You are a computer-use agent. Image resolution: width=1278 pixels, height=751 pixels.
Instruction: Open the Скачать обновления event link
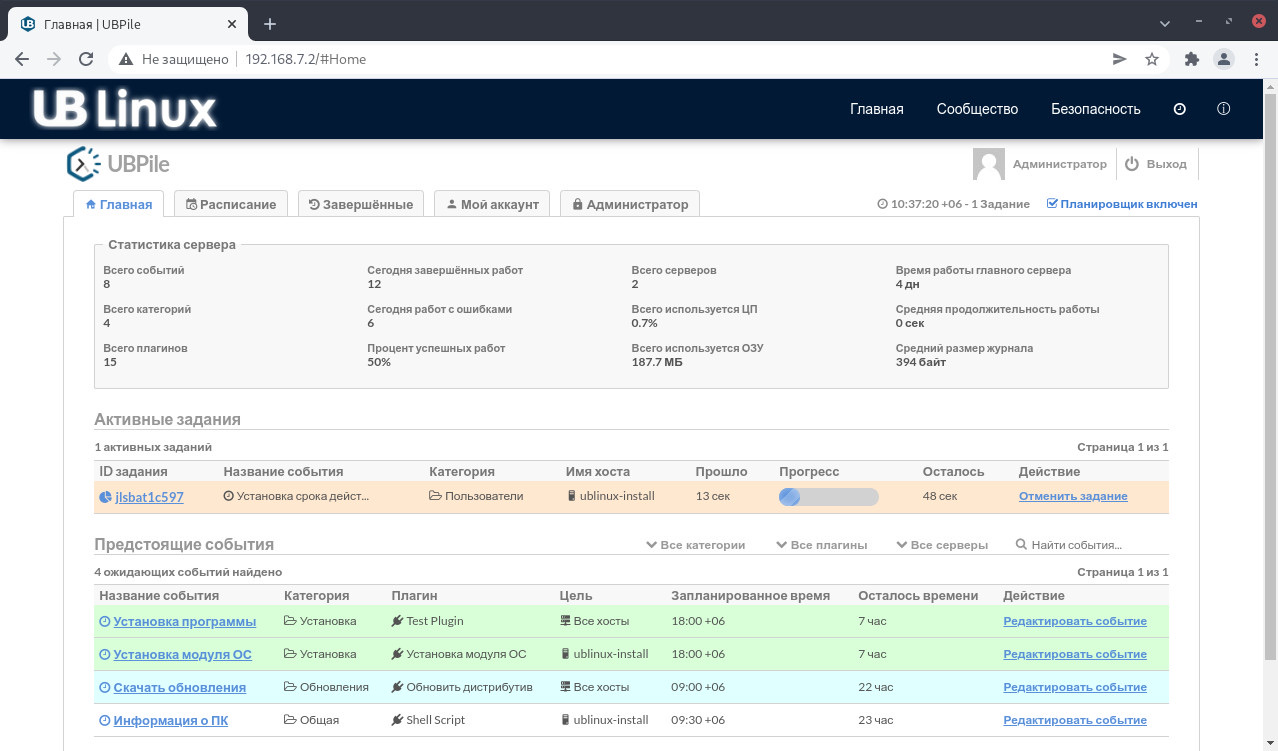(179, 687)
